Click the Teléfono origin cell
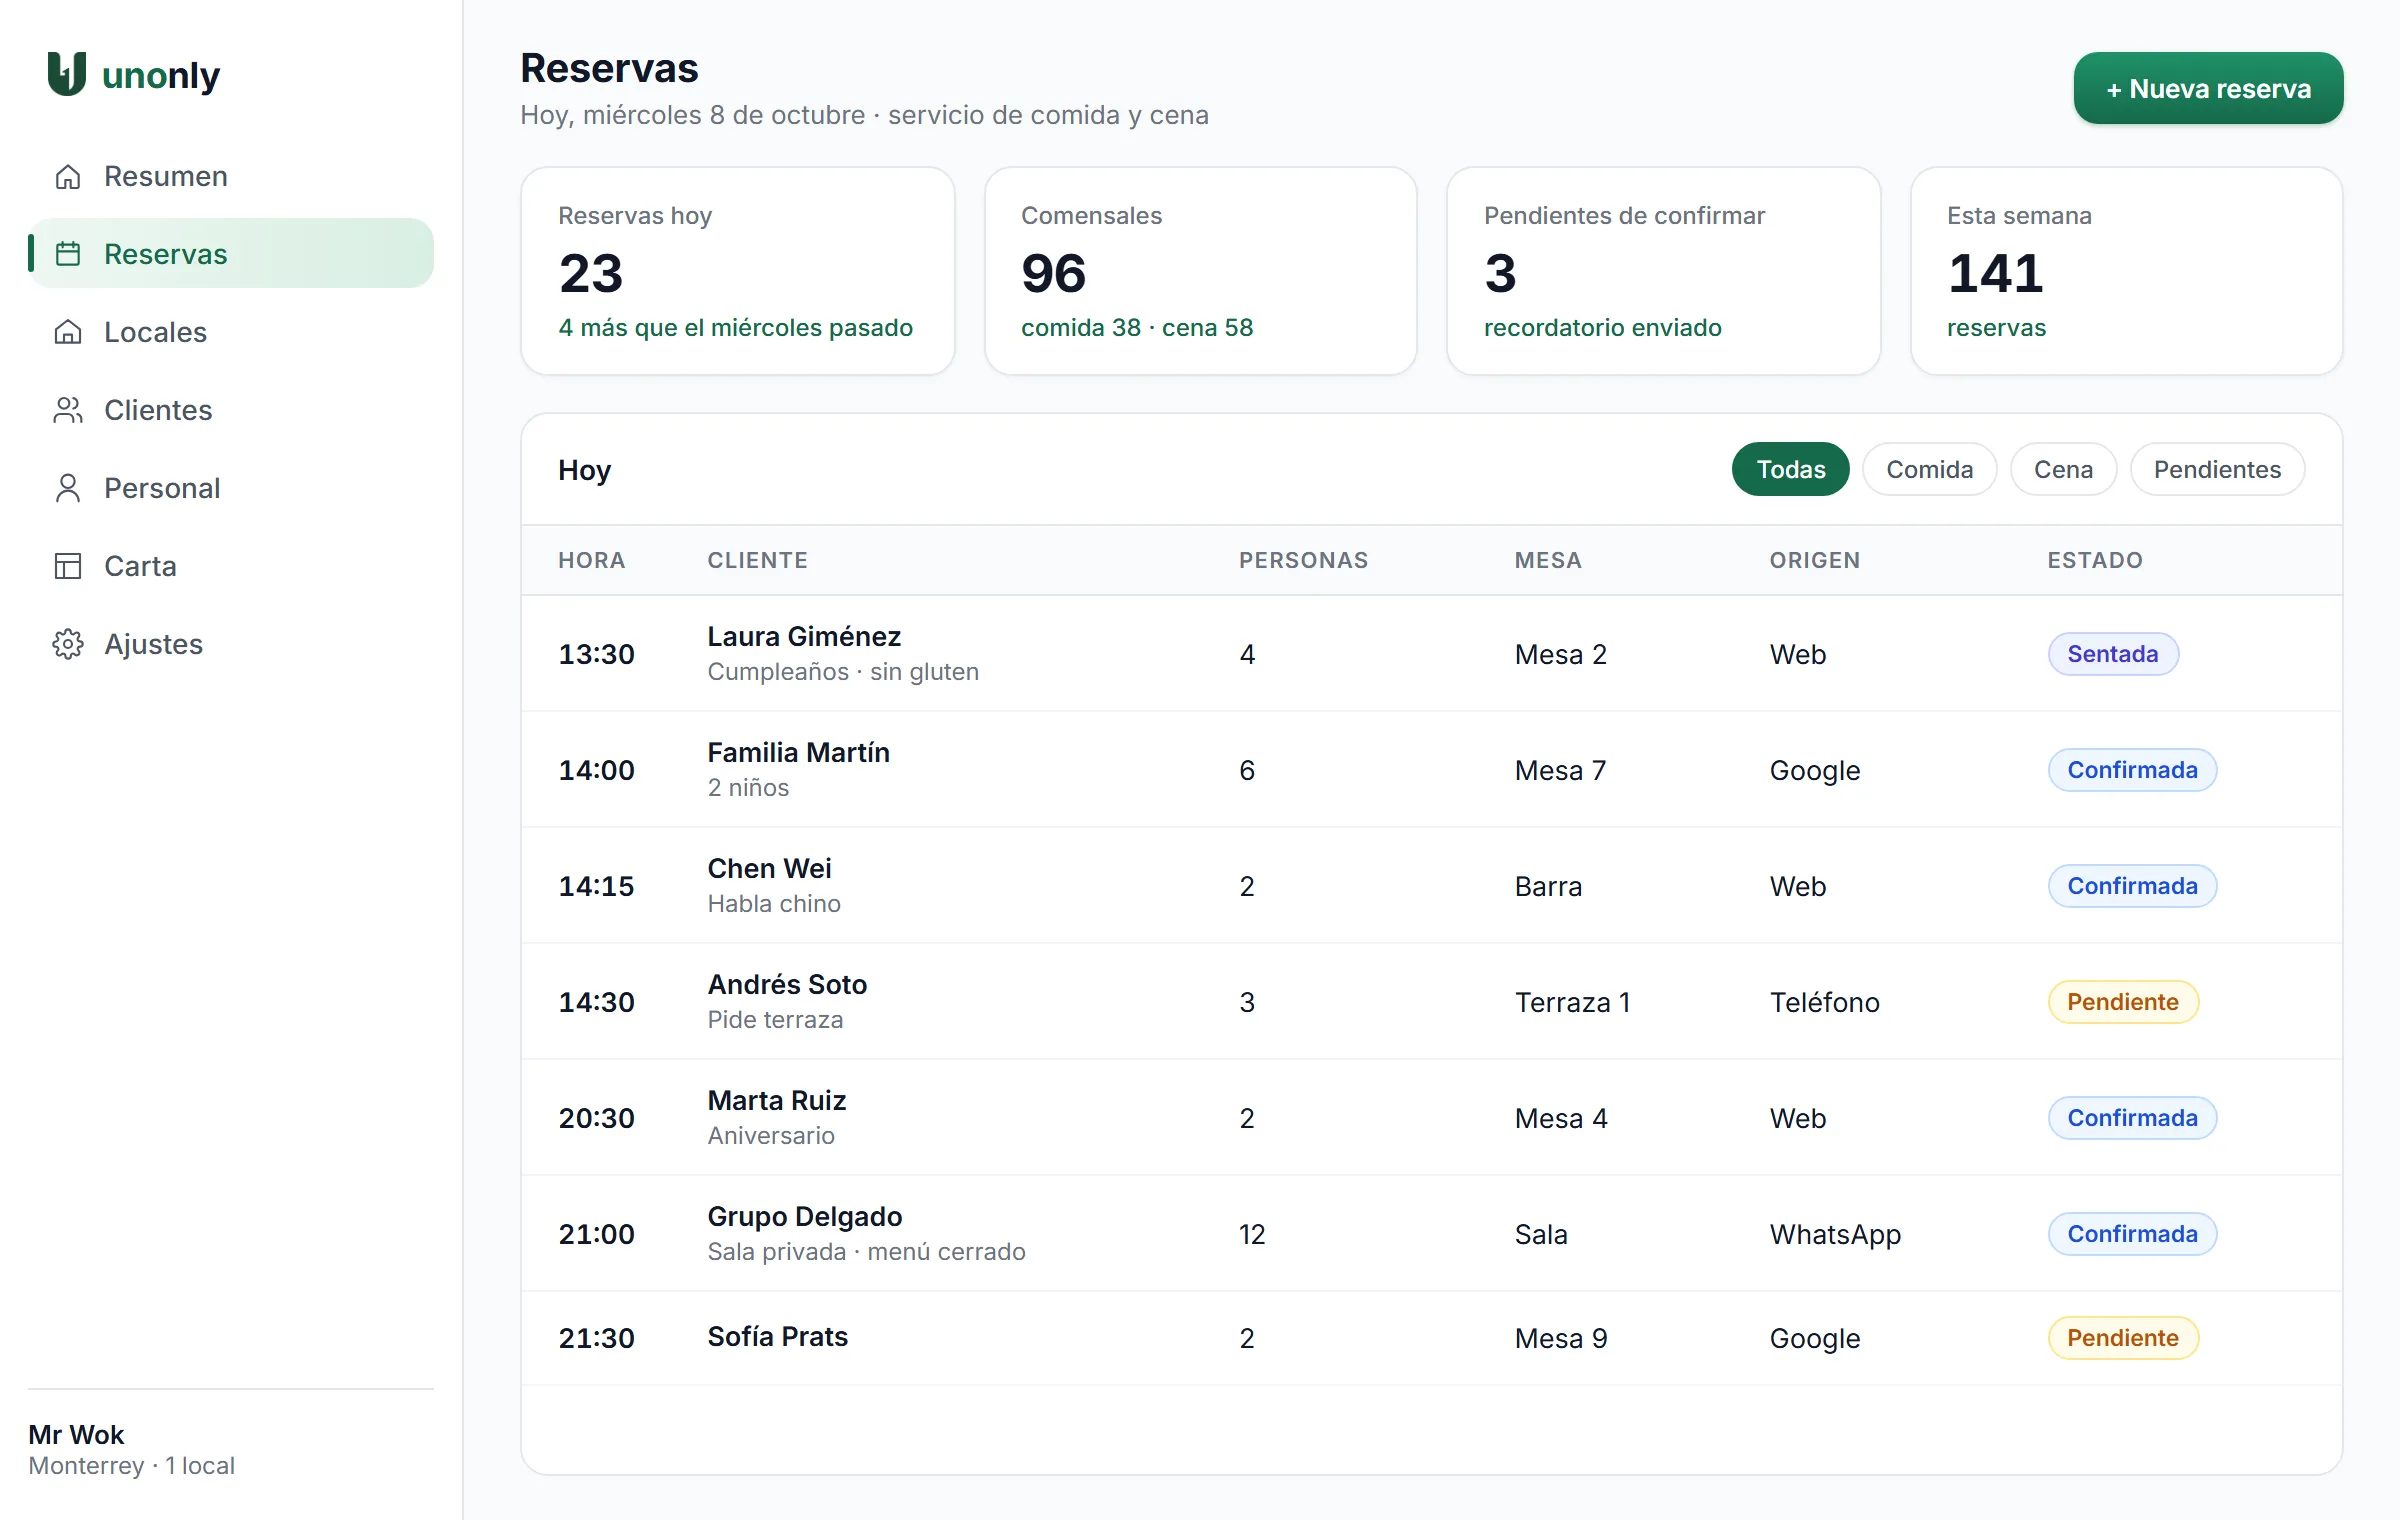Image resolution: width=2400 pixels, height=1520 pixels. pyautogui.click(x=1824, y=1002)
